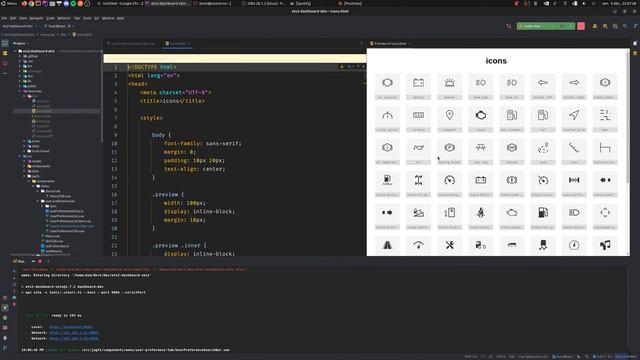Close the icons.html editor tab
This screenshot has width=640, height=360.
[189, 44]
